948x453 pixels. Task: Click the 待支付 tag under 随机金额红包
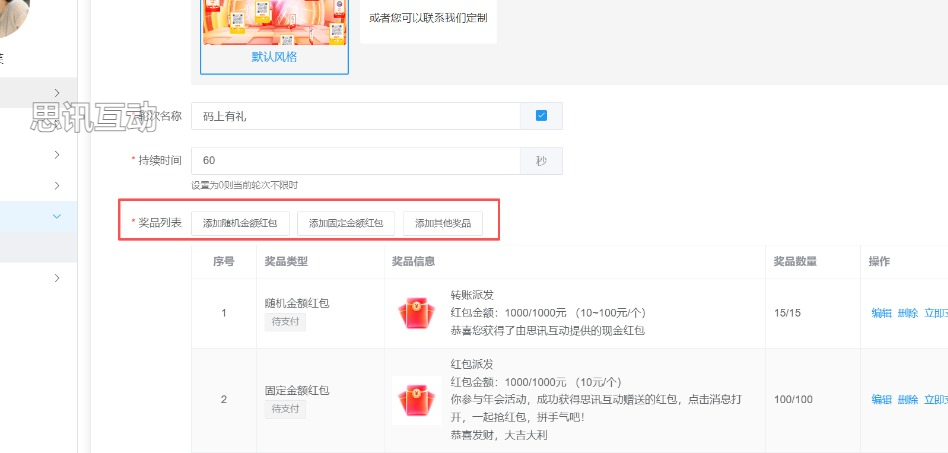[285, 322]
